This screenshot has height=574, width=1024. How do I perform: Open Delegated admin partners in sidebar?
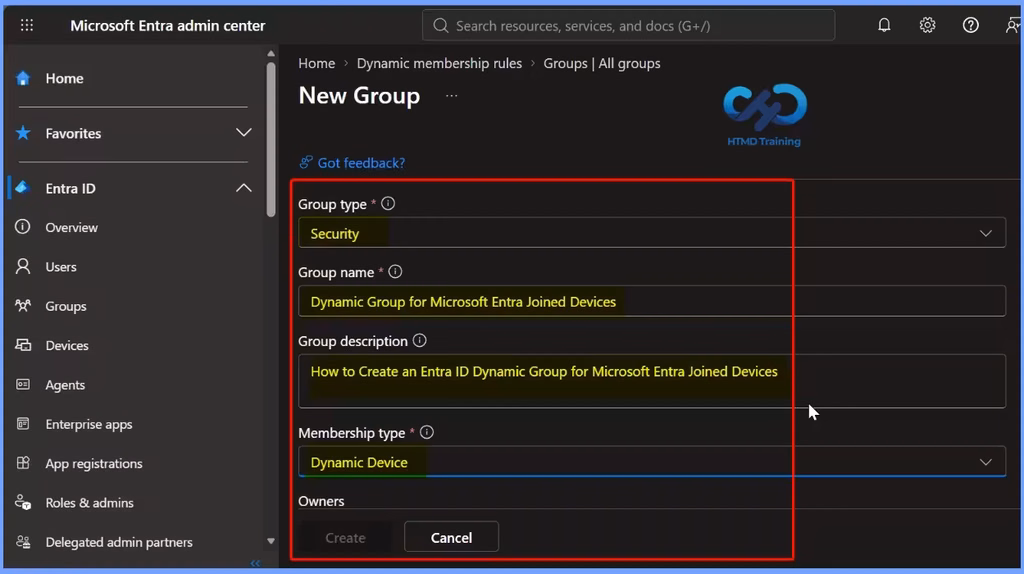coord(119,542)
